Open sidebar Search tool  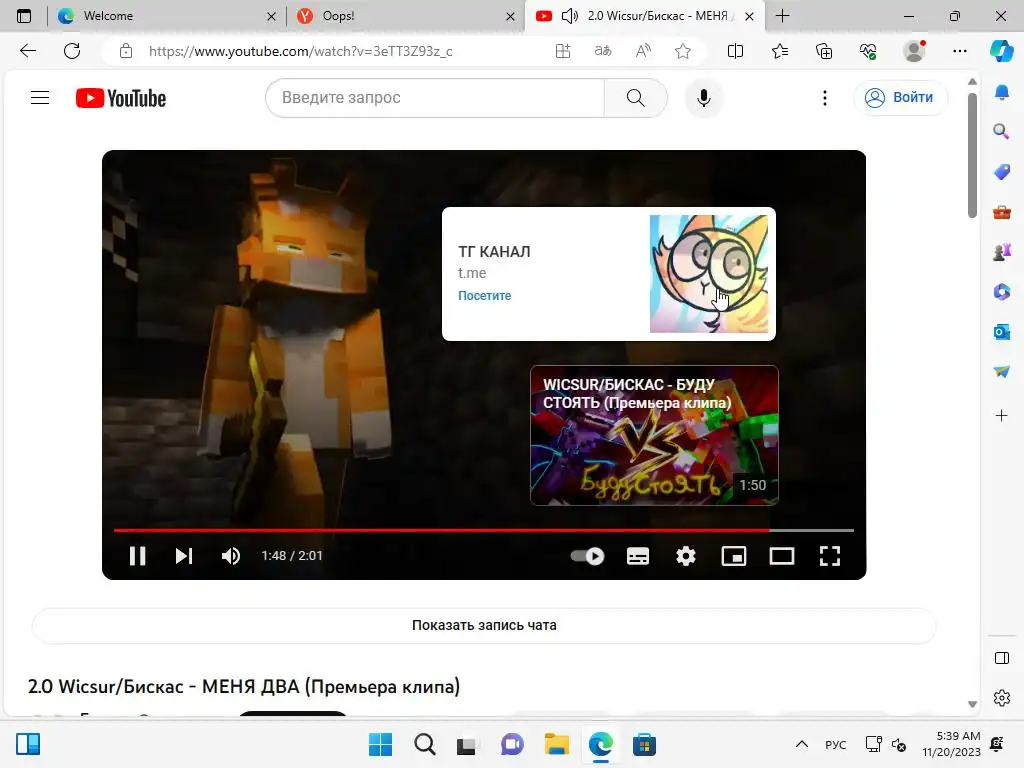point(1002,132)
